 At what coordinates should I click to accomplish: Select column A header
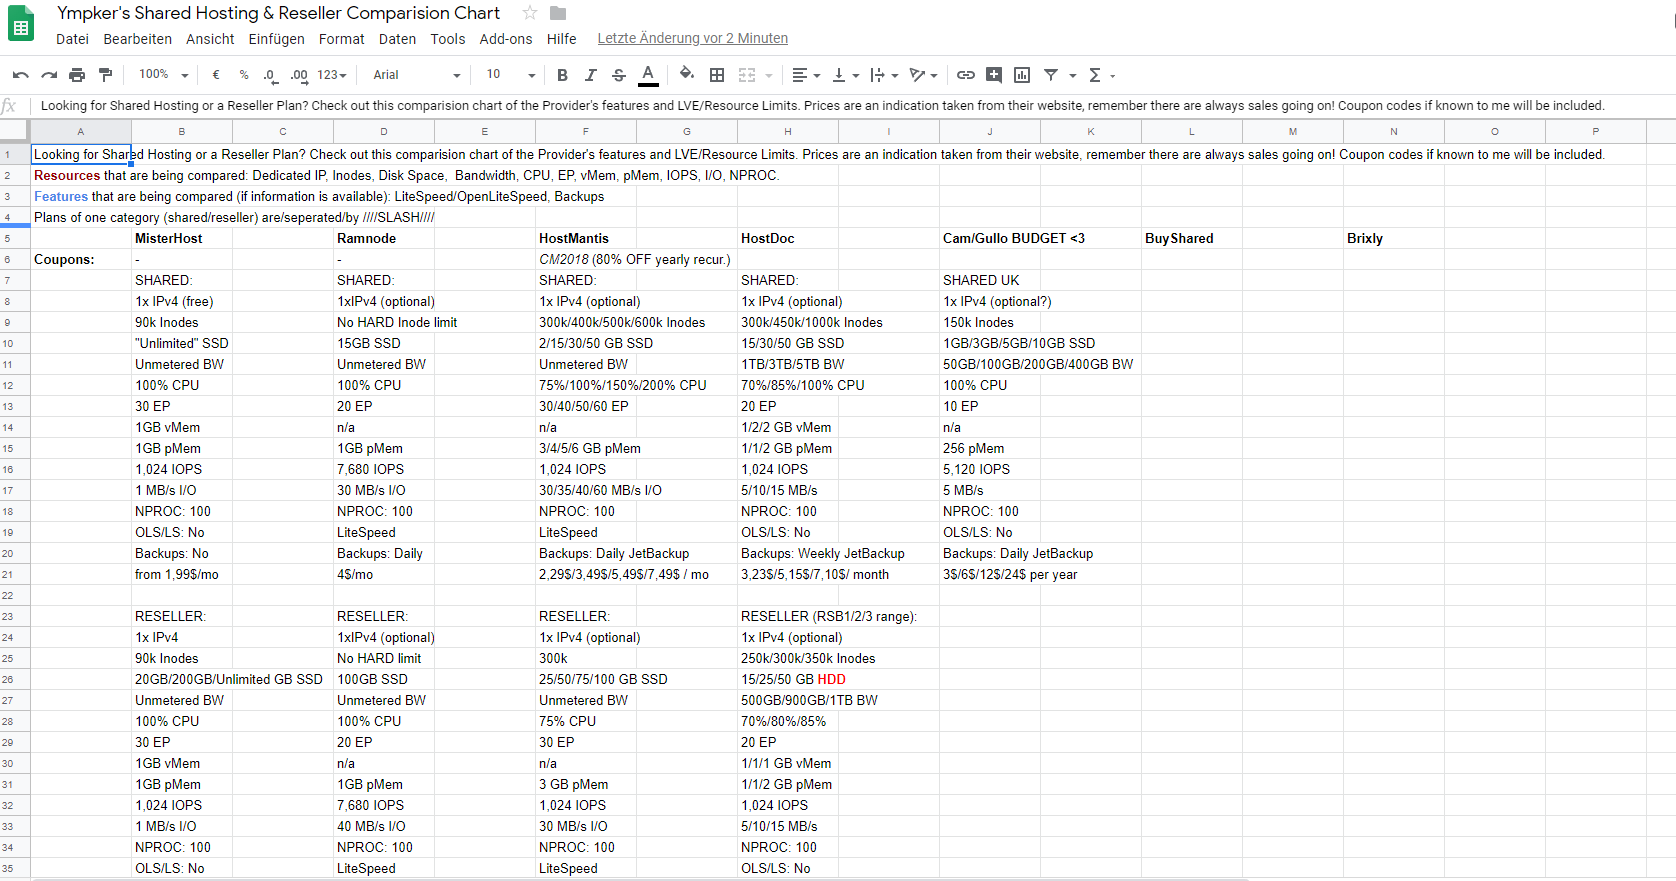81,131
